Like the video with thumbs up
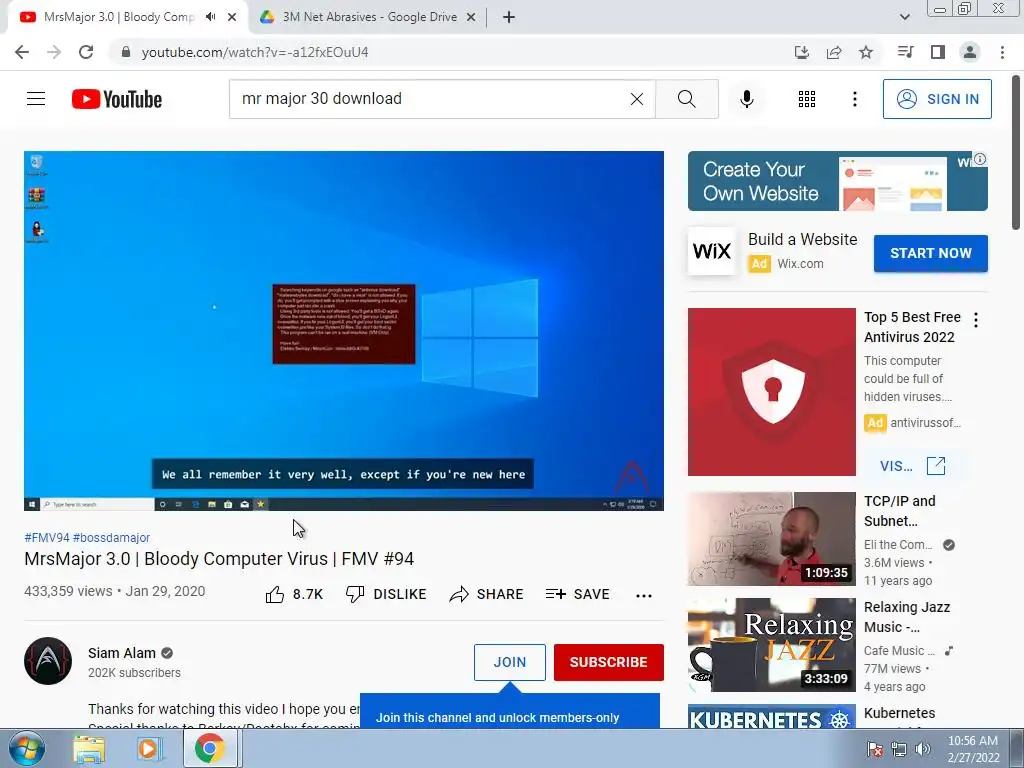This screenshot has height=768, width=1024. tap(294, 594)
